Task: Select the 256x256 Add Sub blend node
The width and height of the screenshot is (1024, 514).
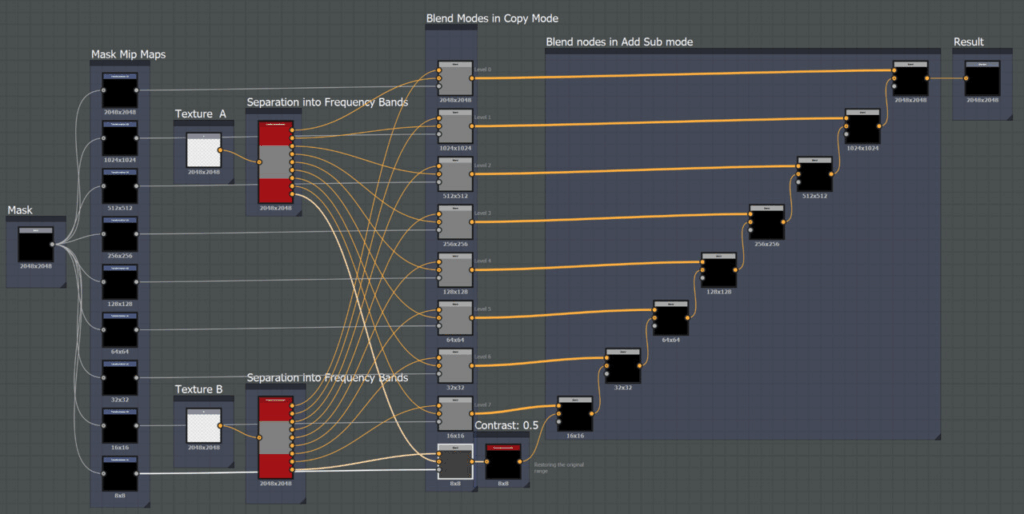Action: 767,222
